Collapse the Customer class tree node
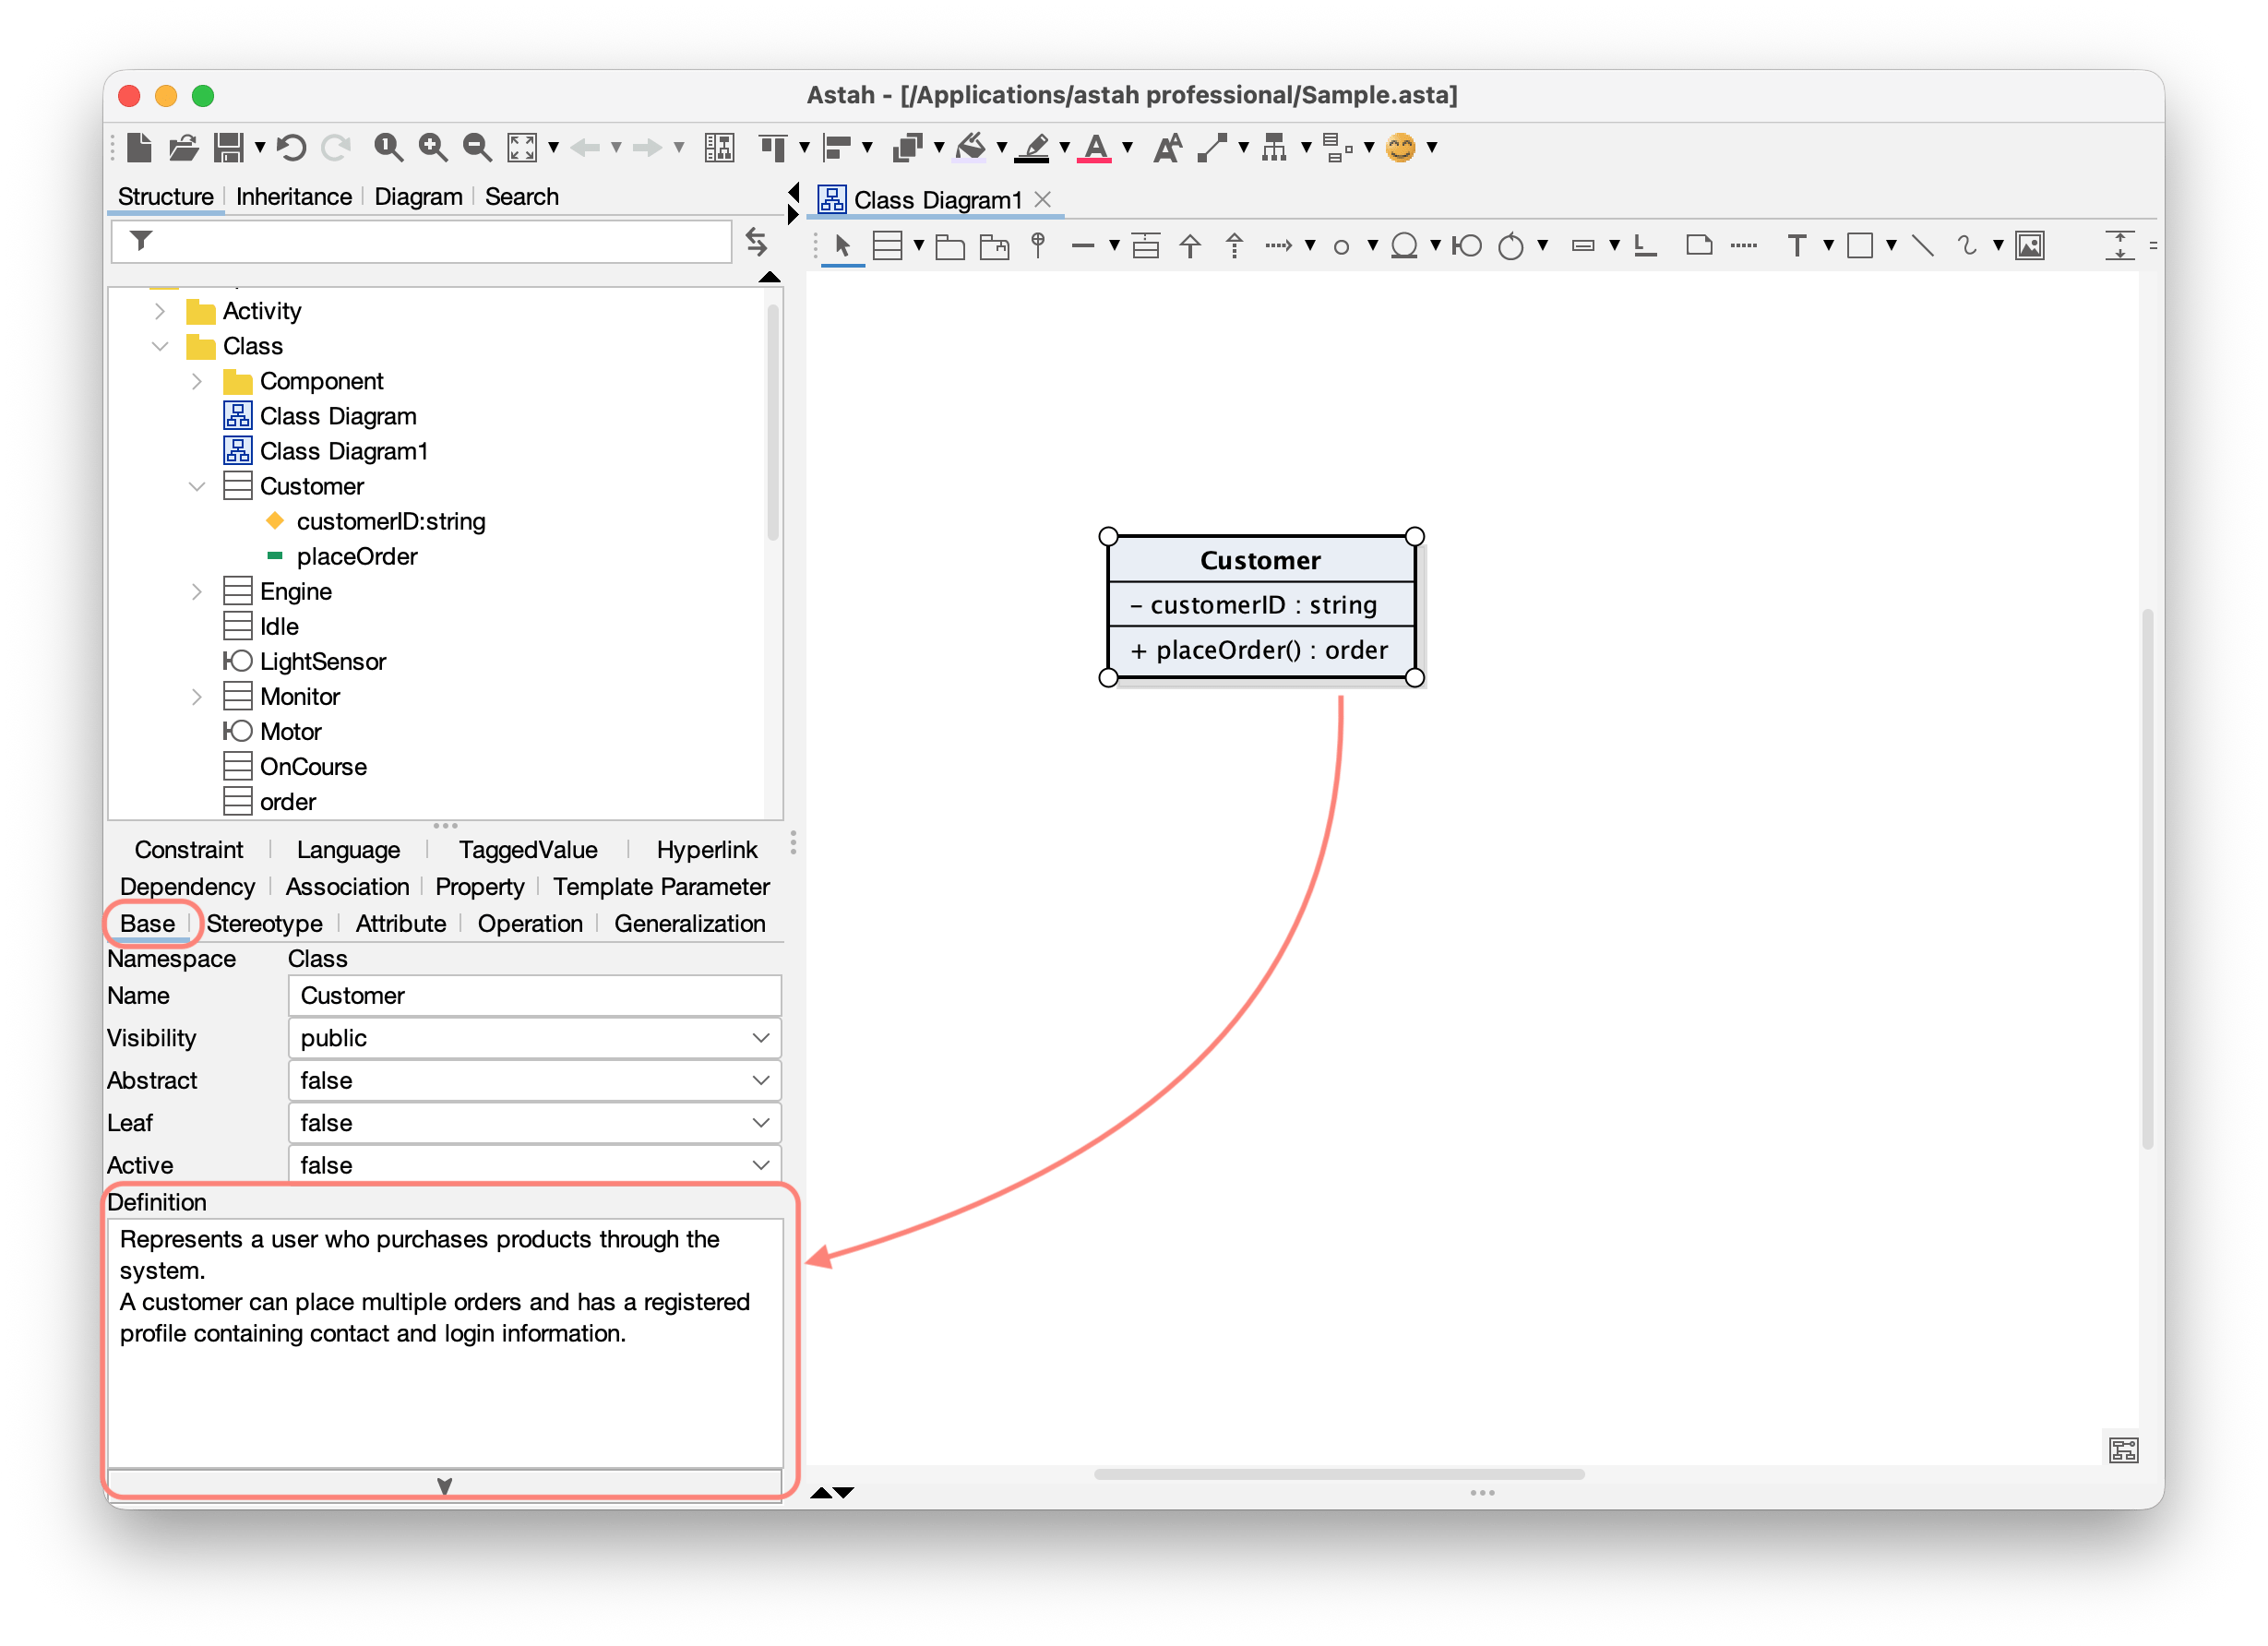2268x1646 pixels. pos(197,486)
